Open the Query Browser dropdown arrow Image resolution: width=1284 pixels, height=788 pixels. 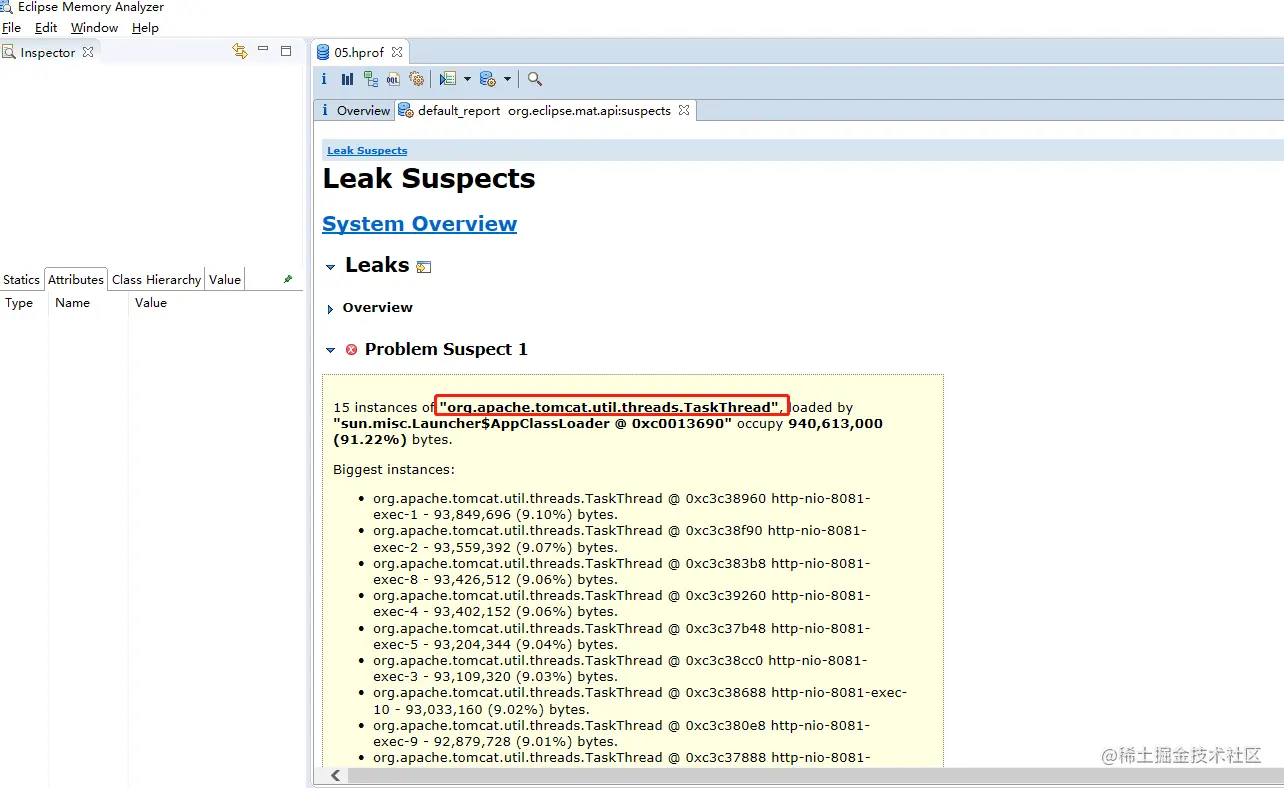507,79
